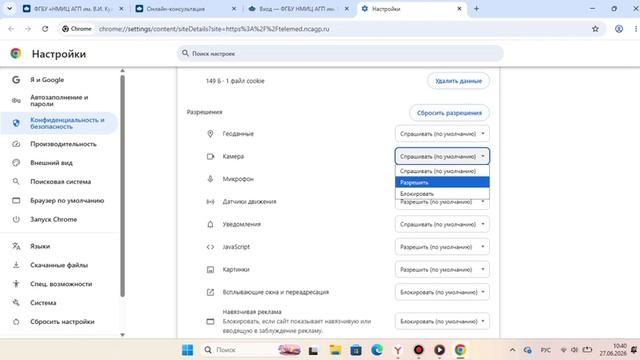Open the tab search chevron button
Viewport: 640px width, 360px height.
point(9,9)
